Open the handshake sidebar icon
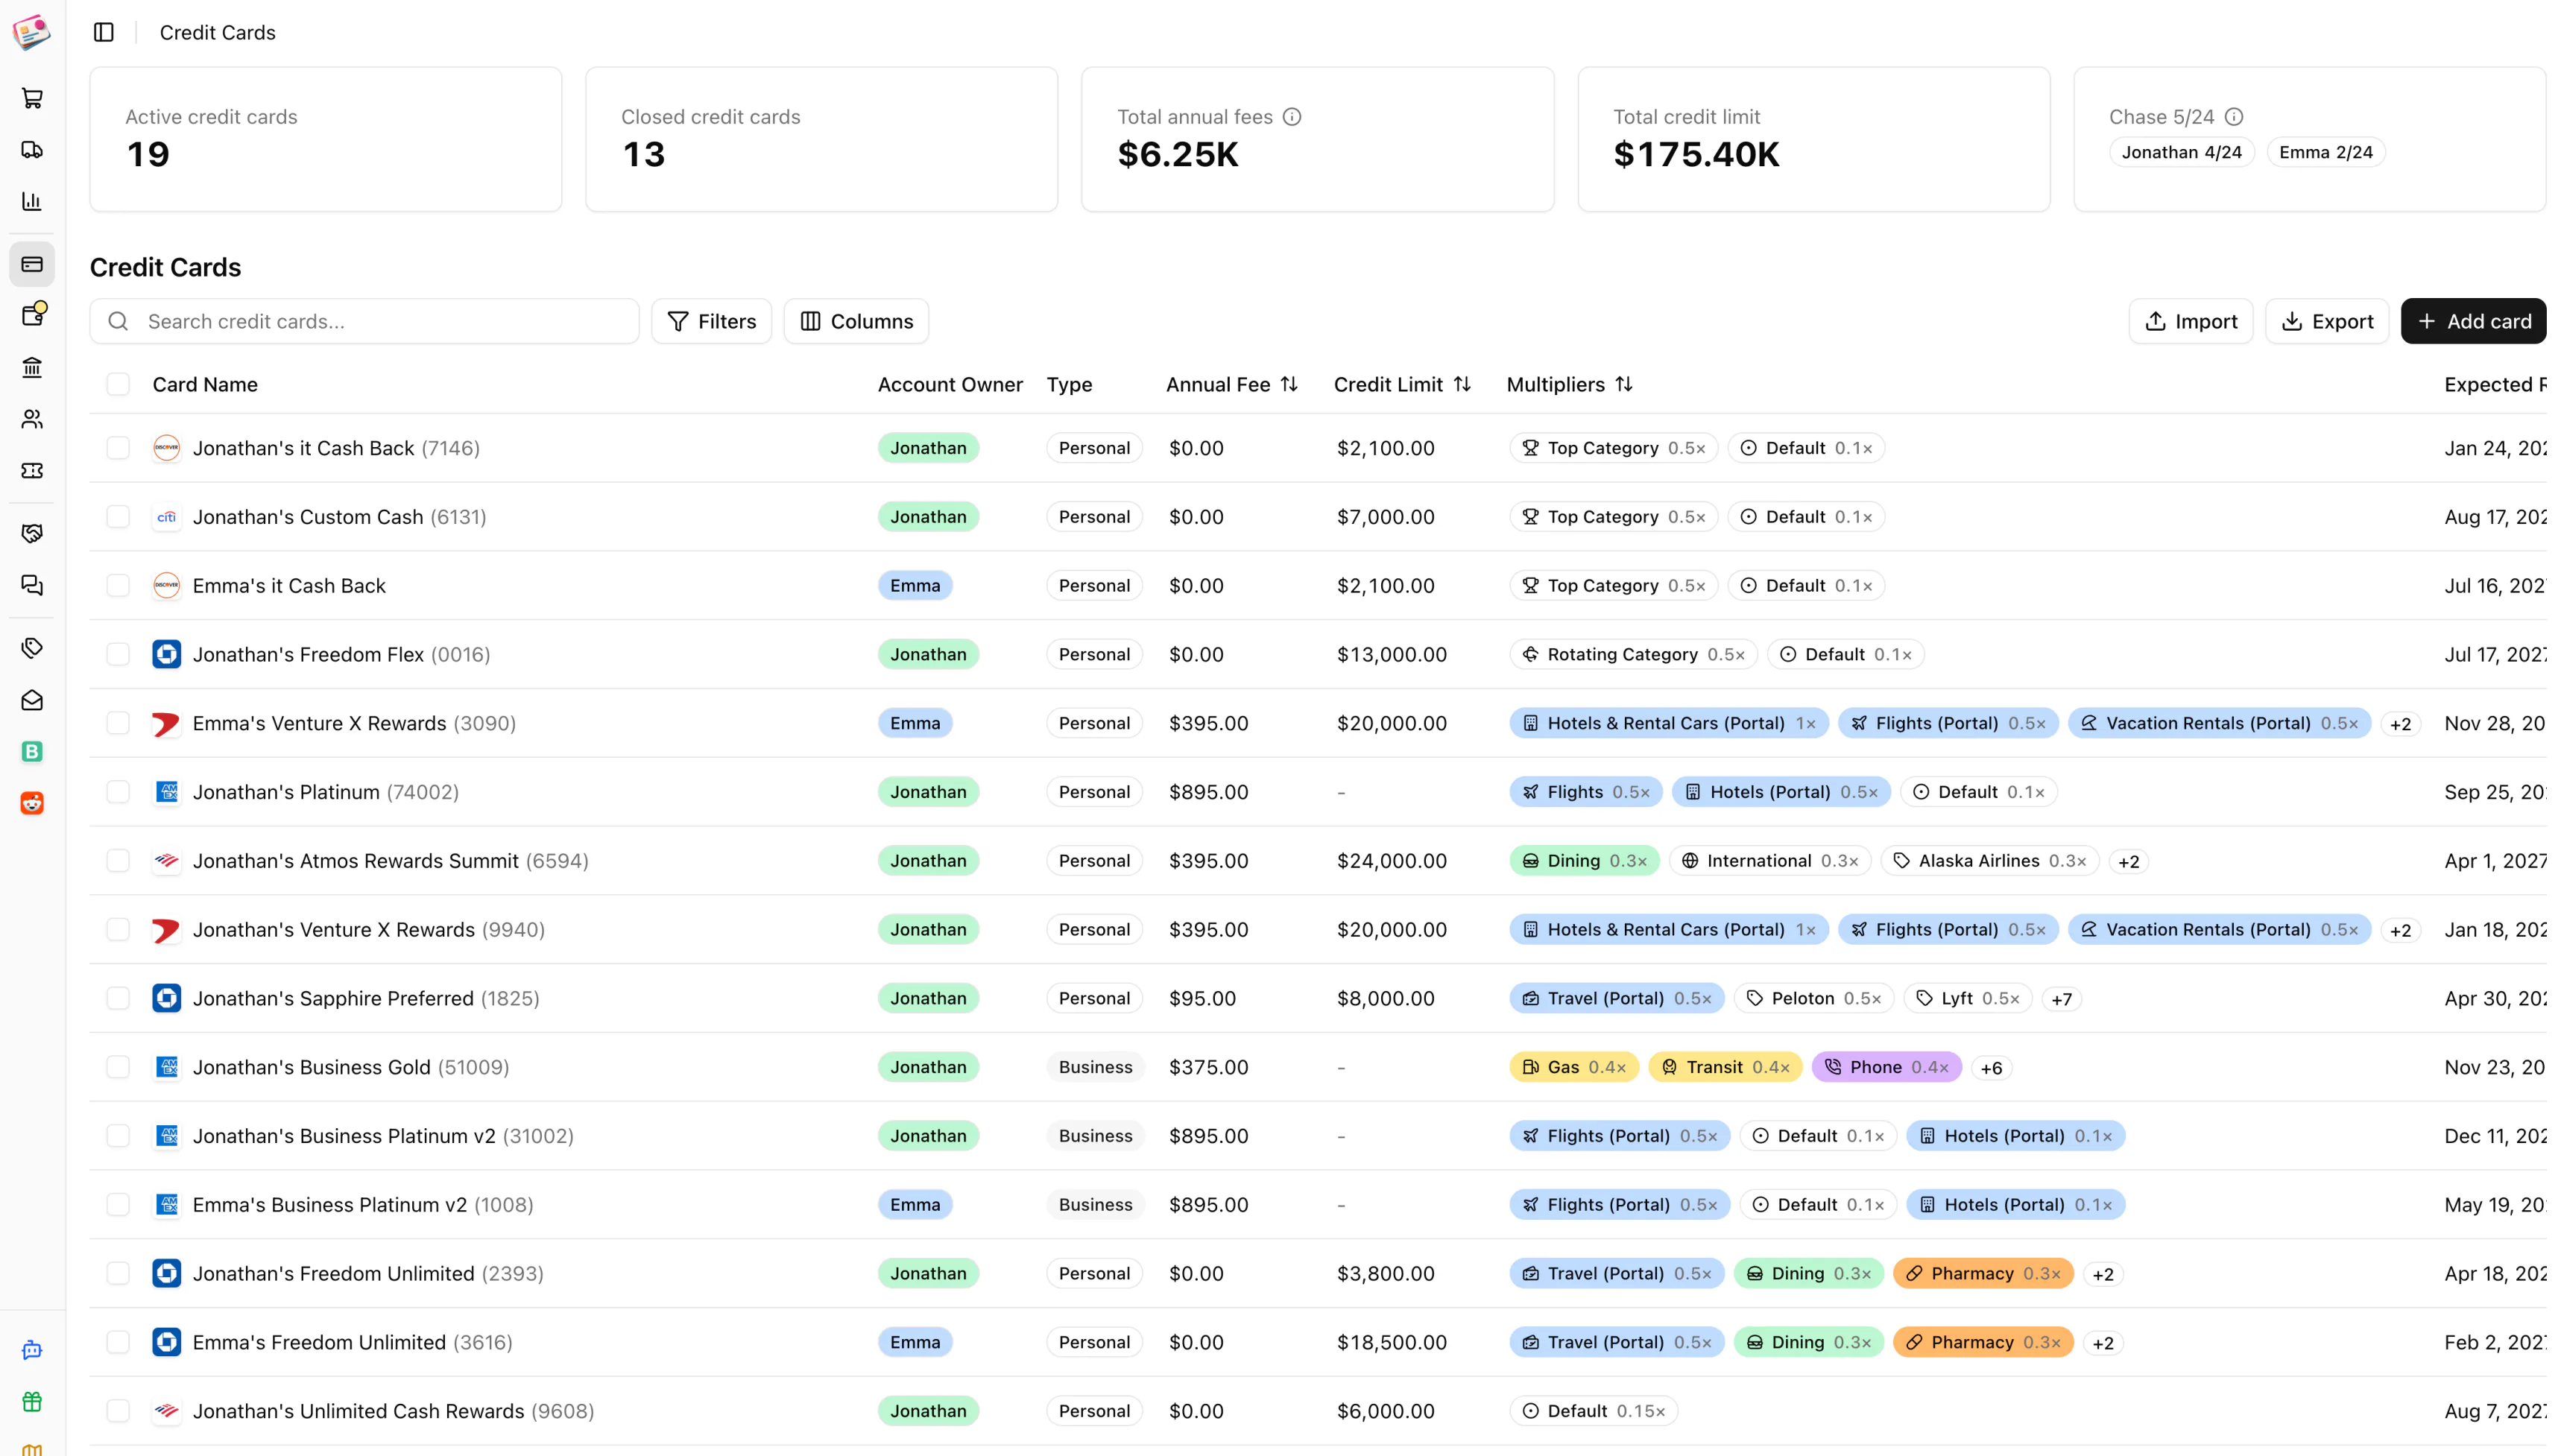 click(32, 533)
